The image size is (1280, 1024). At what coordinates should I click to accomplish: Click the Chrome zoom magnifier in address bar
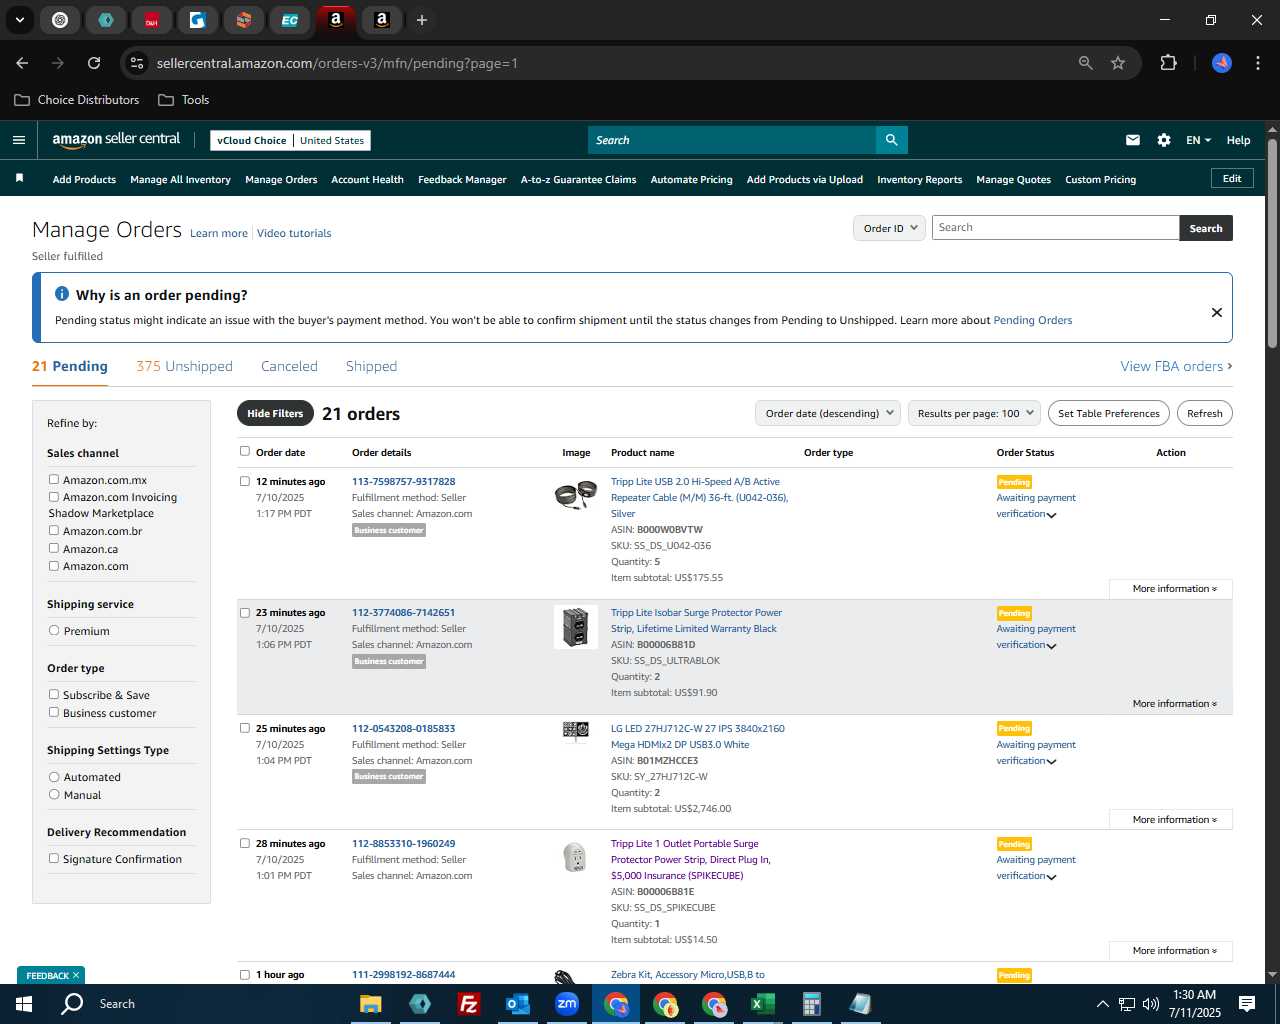click(1086, 63)
